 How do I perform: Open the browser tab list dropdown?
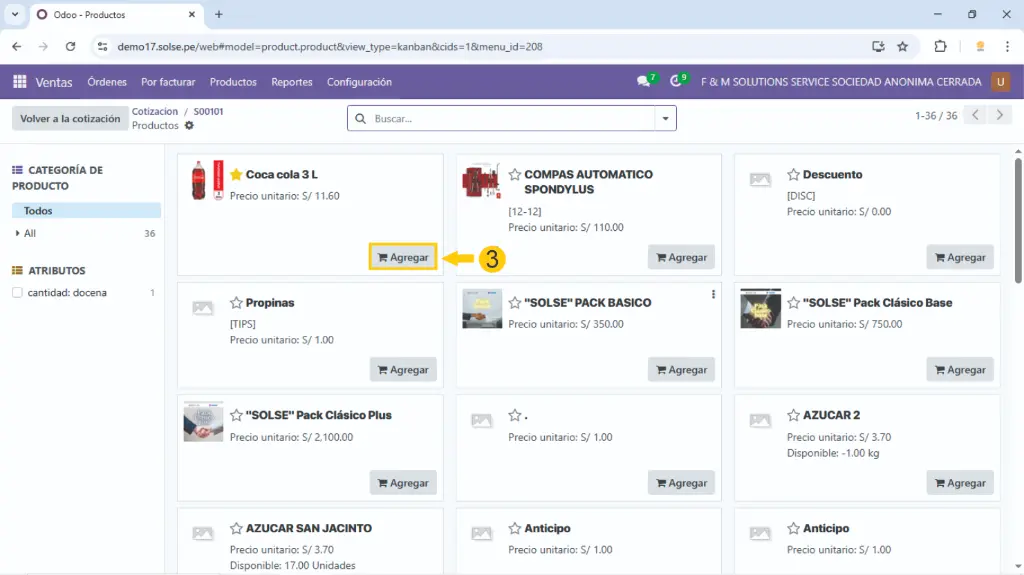15,14
